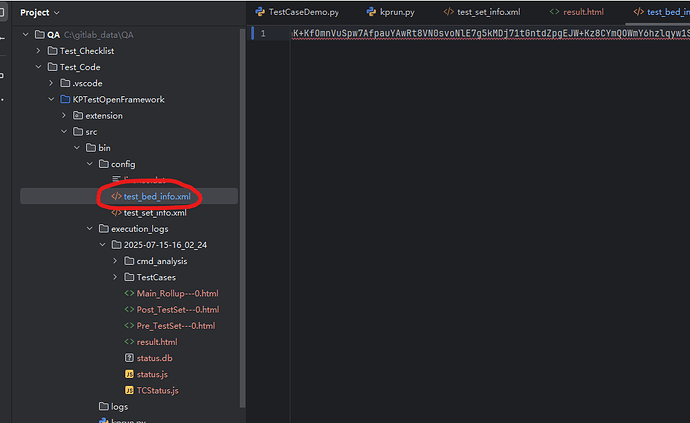Click the Python icon on TestCaseDemo.py tab
Screen dimensions: 690x423
(260, 12)
